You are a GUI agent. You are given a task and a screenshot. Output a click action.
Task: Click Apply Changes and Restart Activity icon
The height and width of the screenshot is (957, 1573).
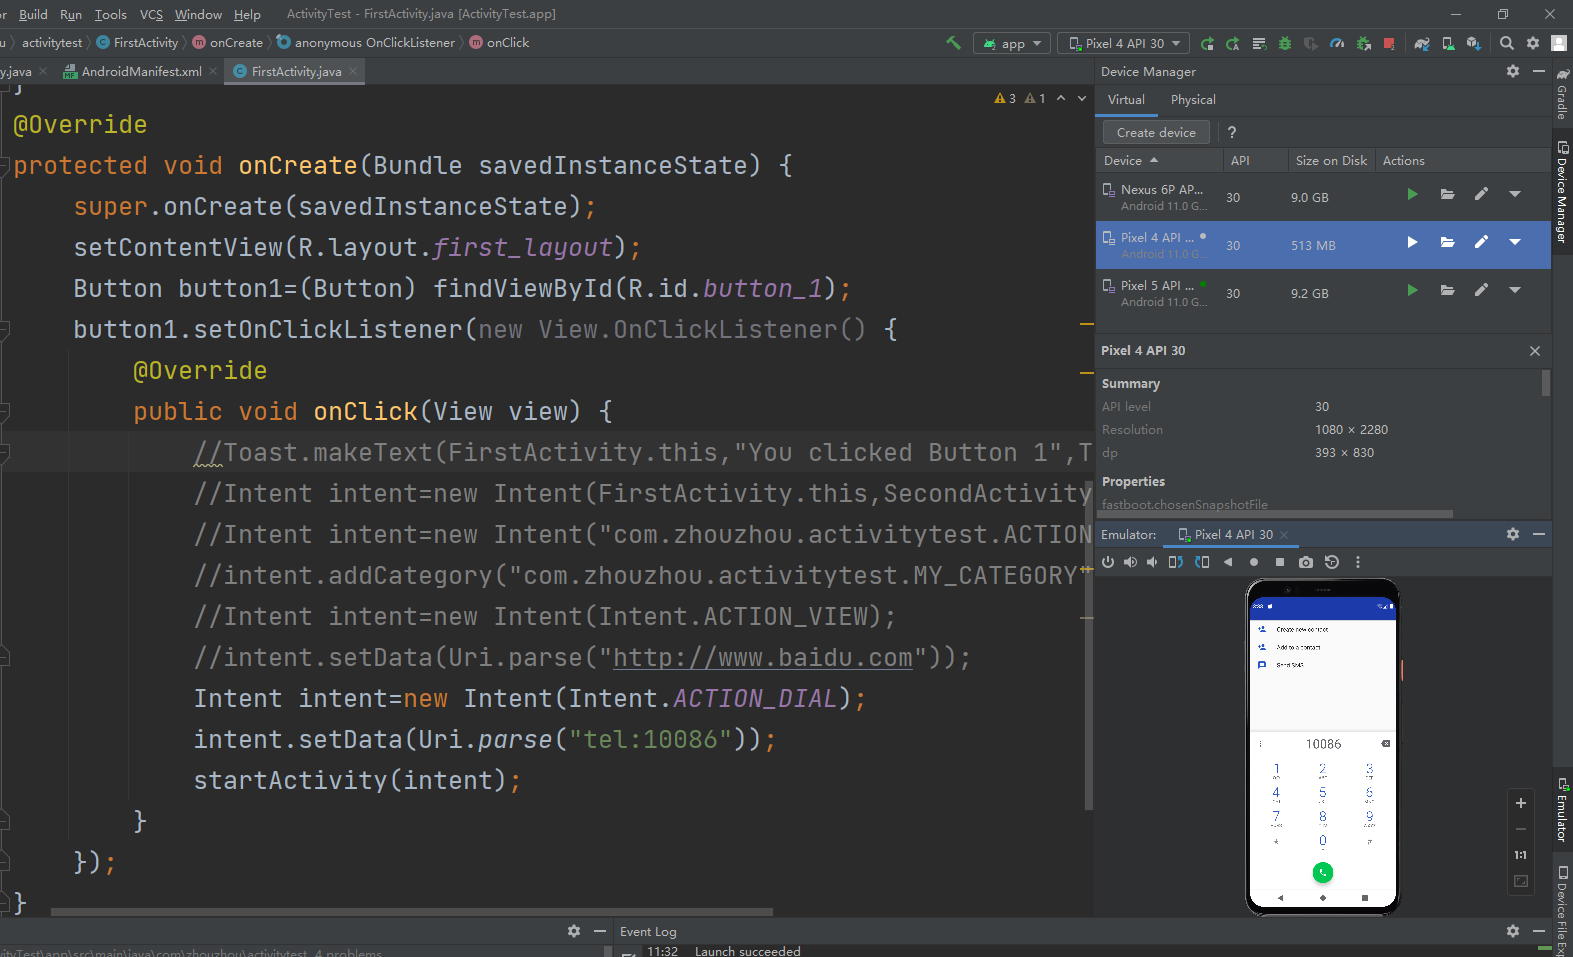point(1233,43)
